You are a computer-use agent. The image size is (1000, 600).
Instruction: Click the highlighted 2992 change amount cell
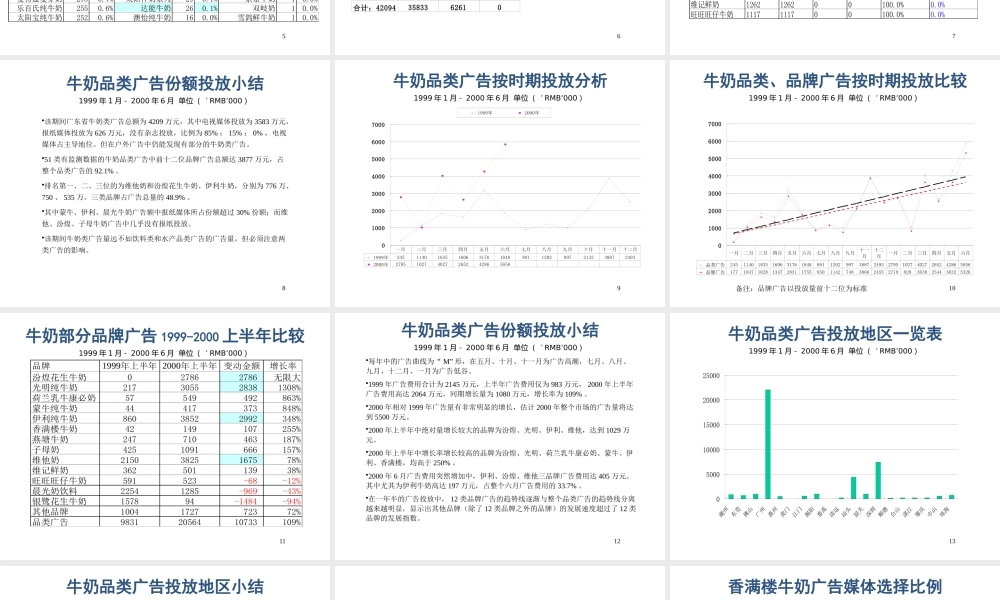coord(242,419)
